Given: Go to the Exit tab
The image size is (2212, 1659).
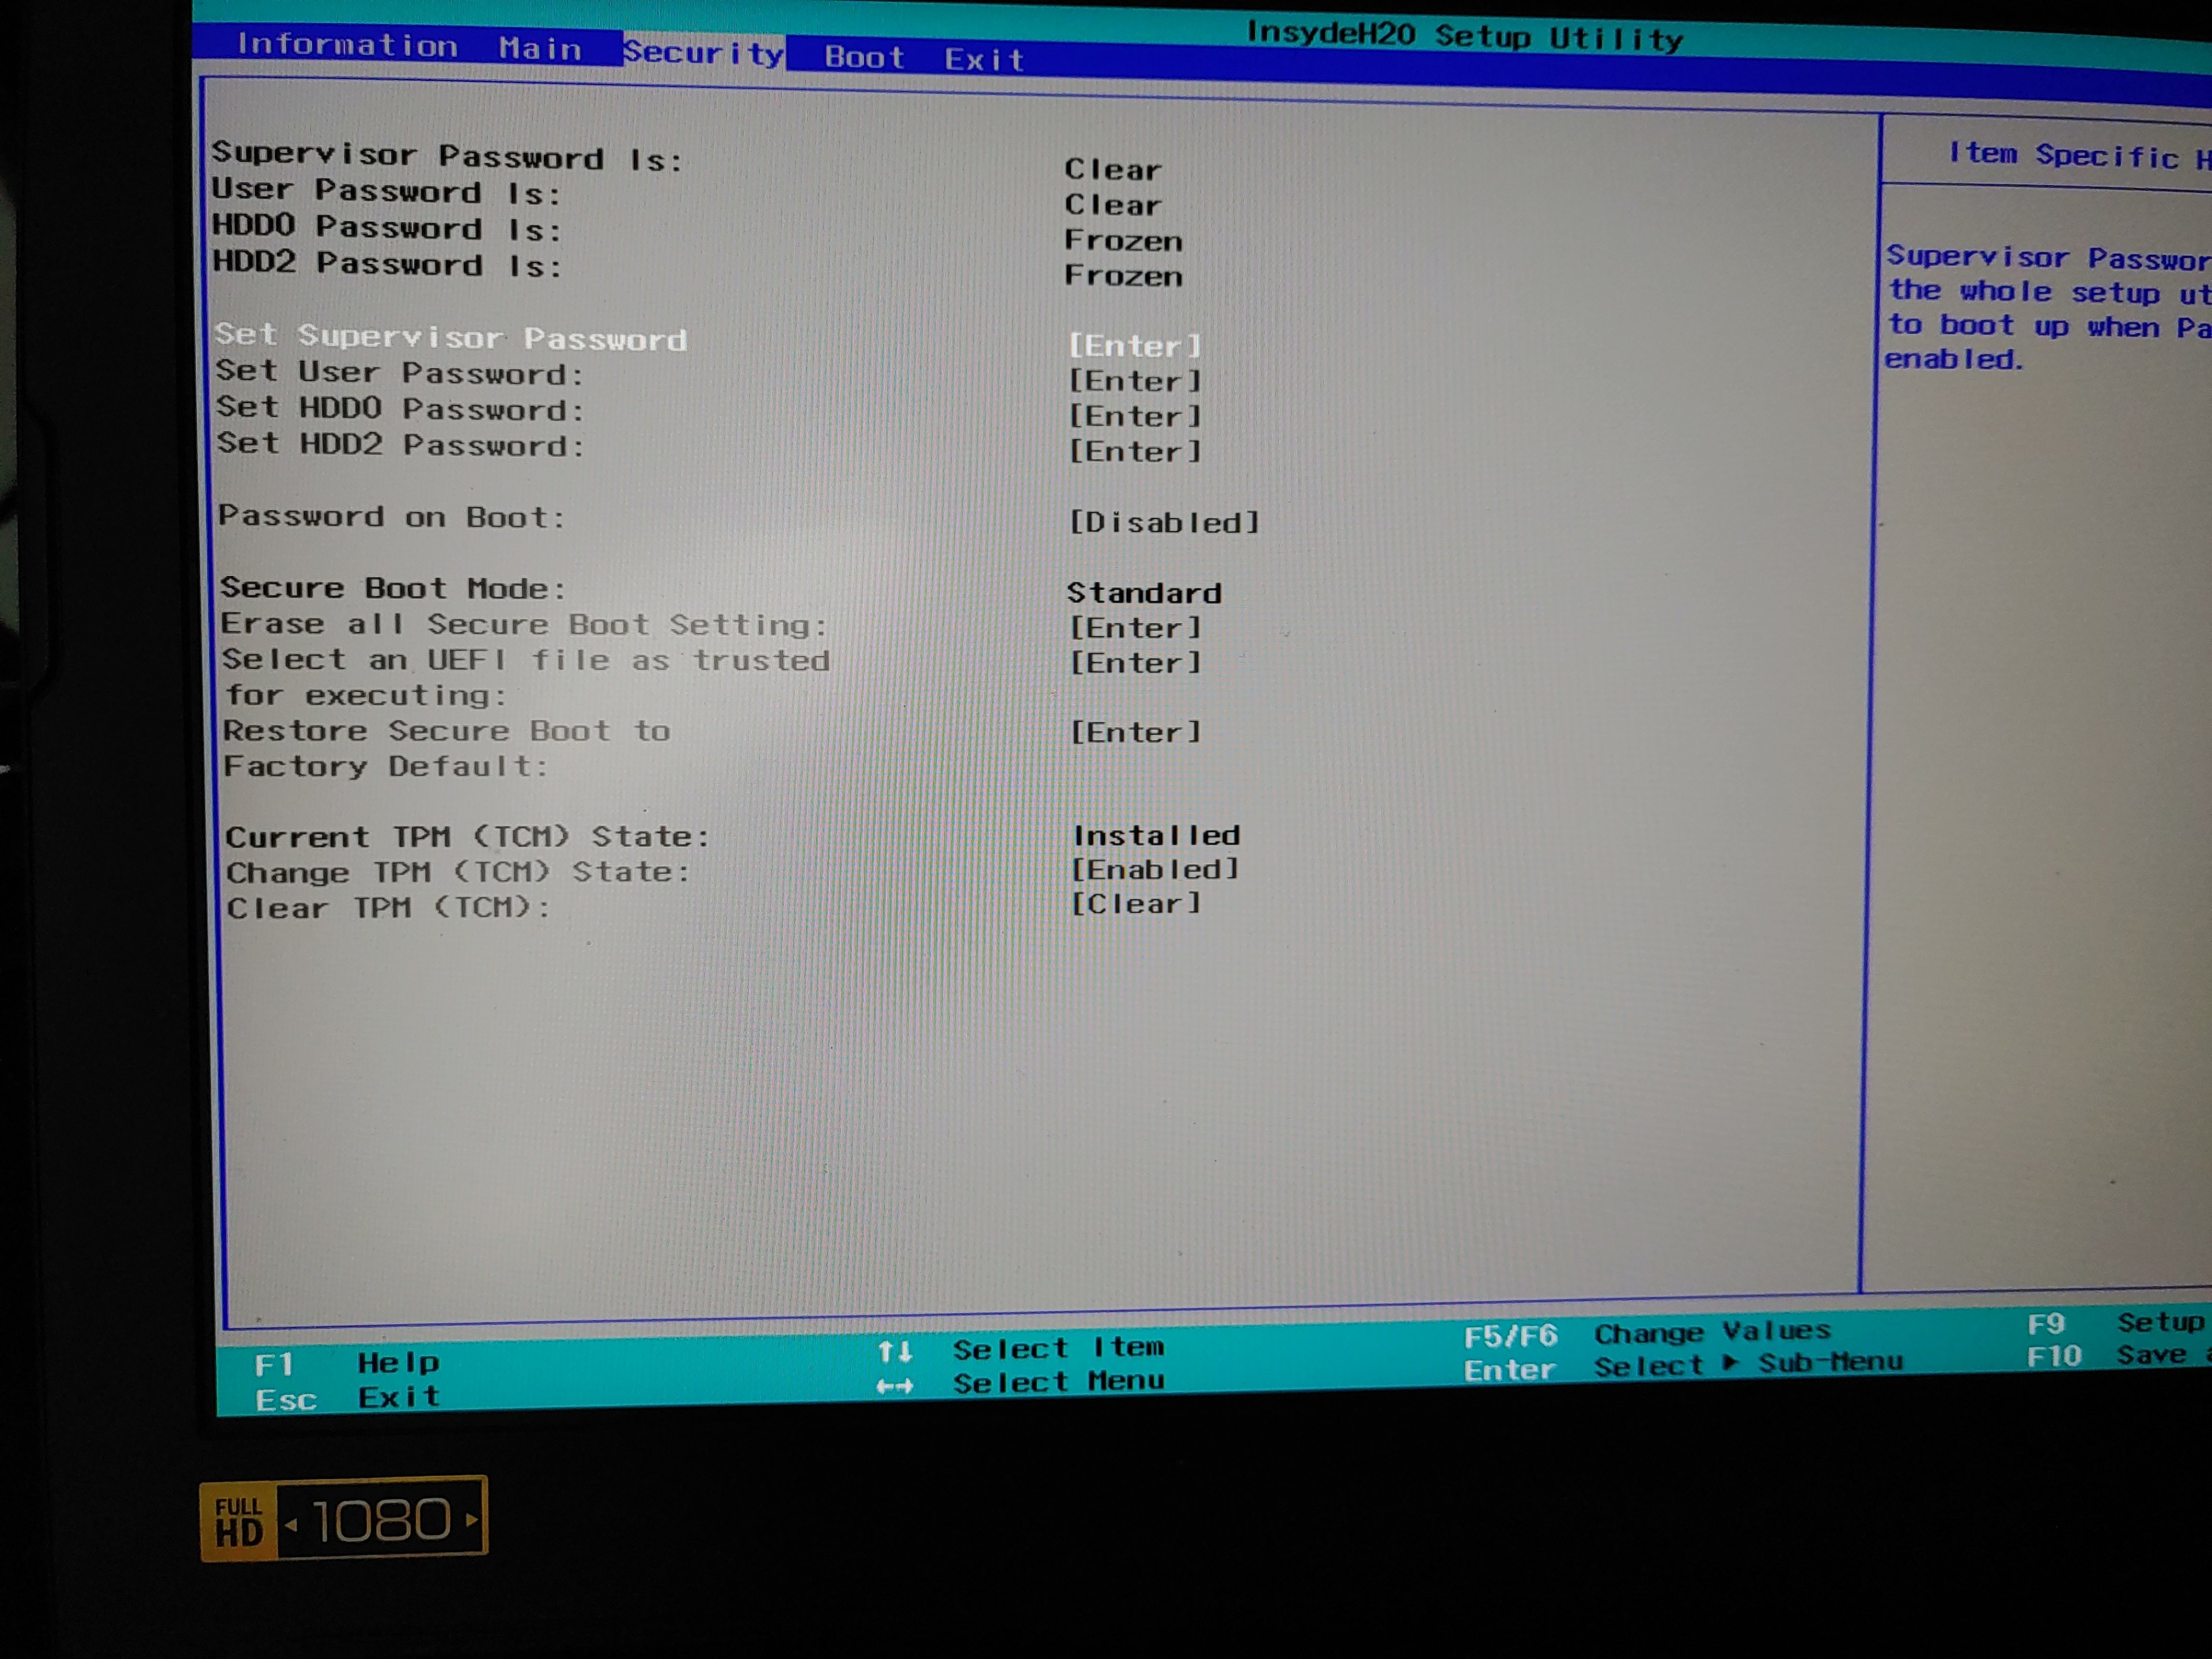Looking at the screenshot, I should tap(984, 60).
